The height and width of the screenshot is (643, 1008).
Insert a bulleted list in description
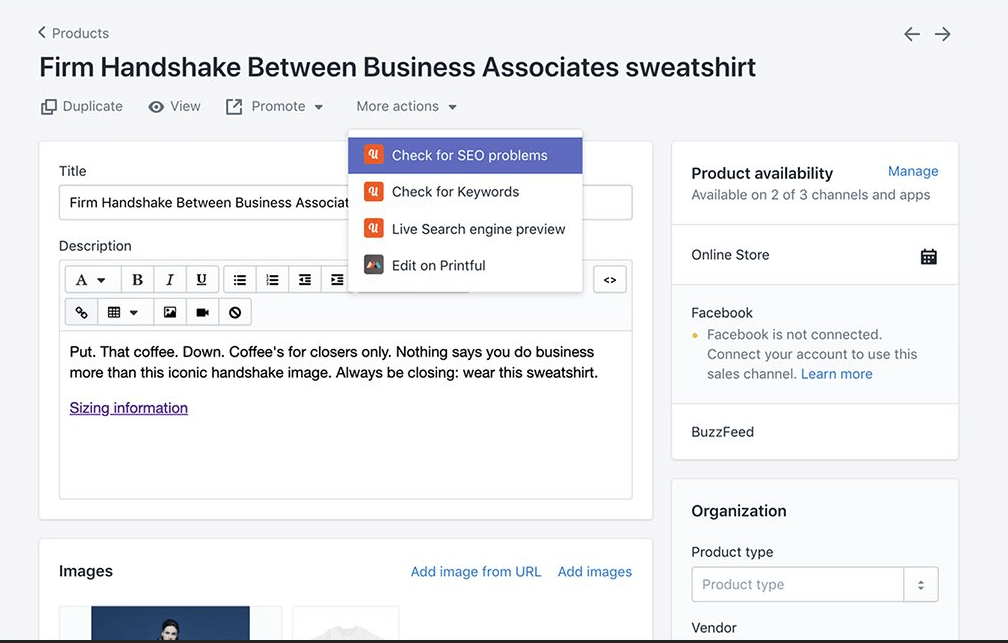click(x=240, y=280)
